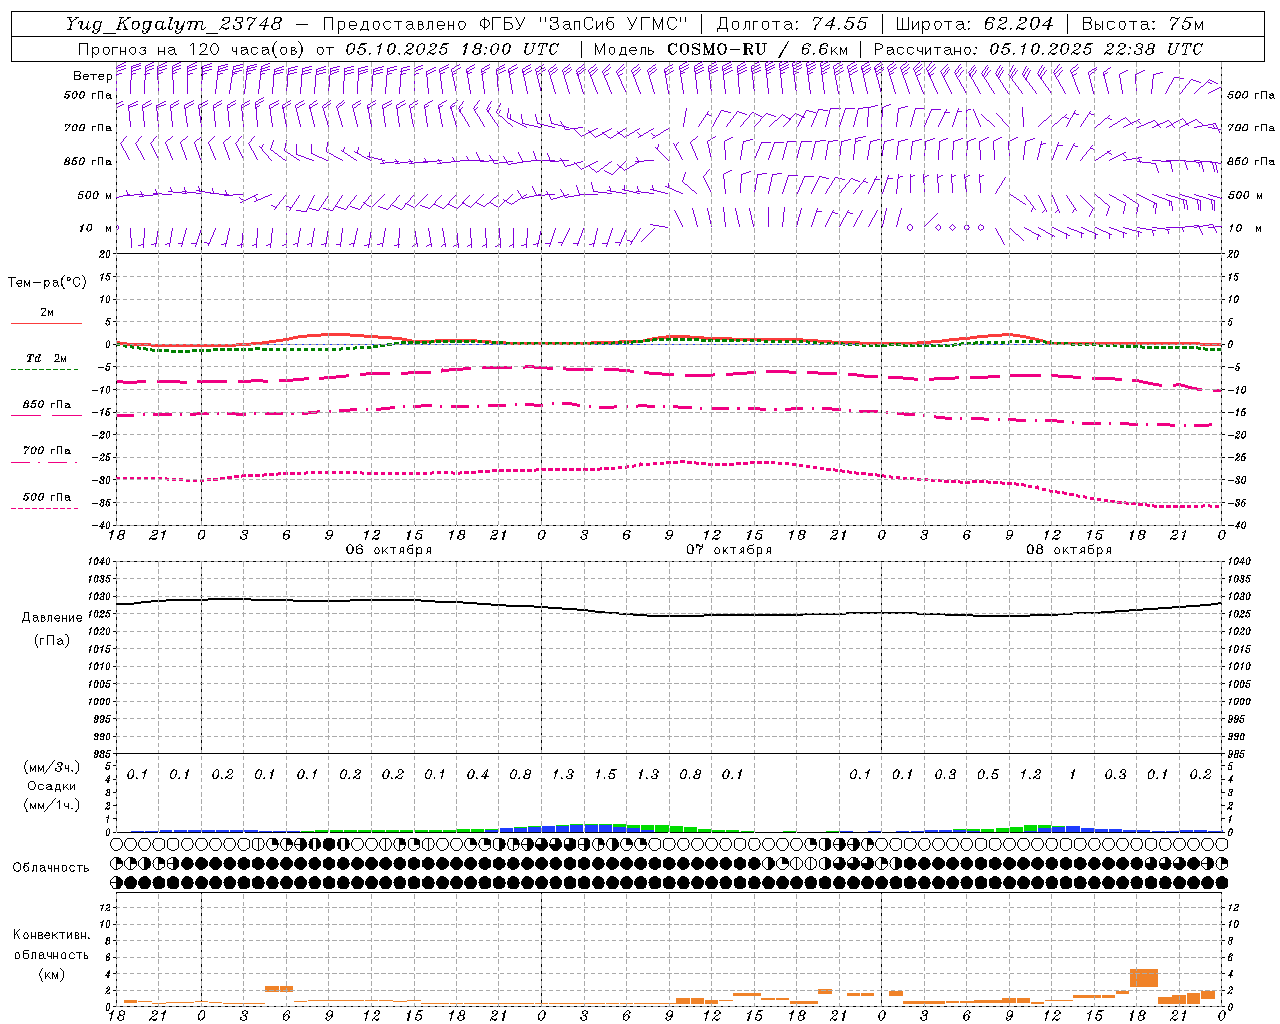Screen dimensions: 1280x1024
Task: Click the (мм/1ч.) precipitation unit label
Action: click(x=51, y=805)
